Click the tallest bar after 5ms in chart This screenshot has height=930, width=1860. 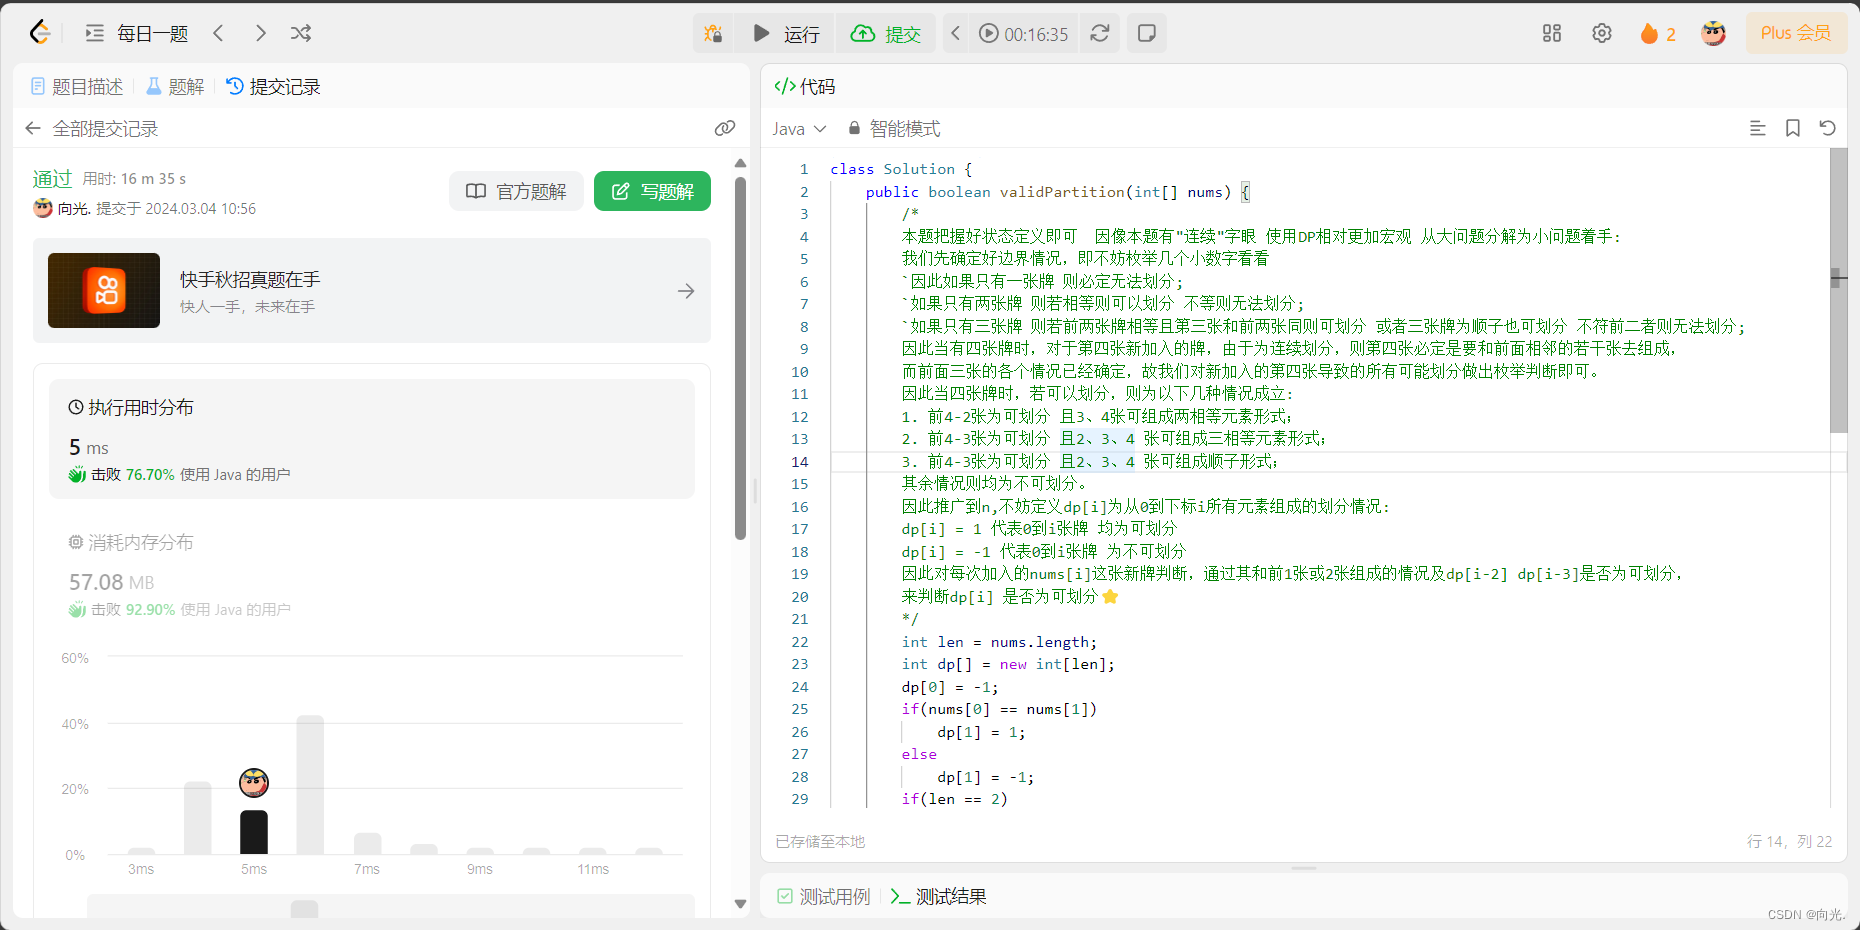click(310, 785)
